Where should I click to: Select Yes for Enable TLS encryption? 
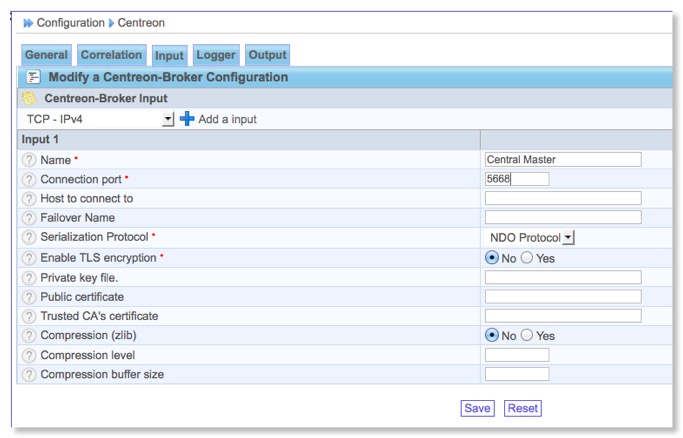tap(527, 258)
